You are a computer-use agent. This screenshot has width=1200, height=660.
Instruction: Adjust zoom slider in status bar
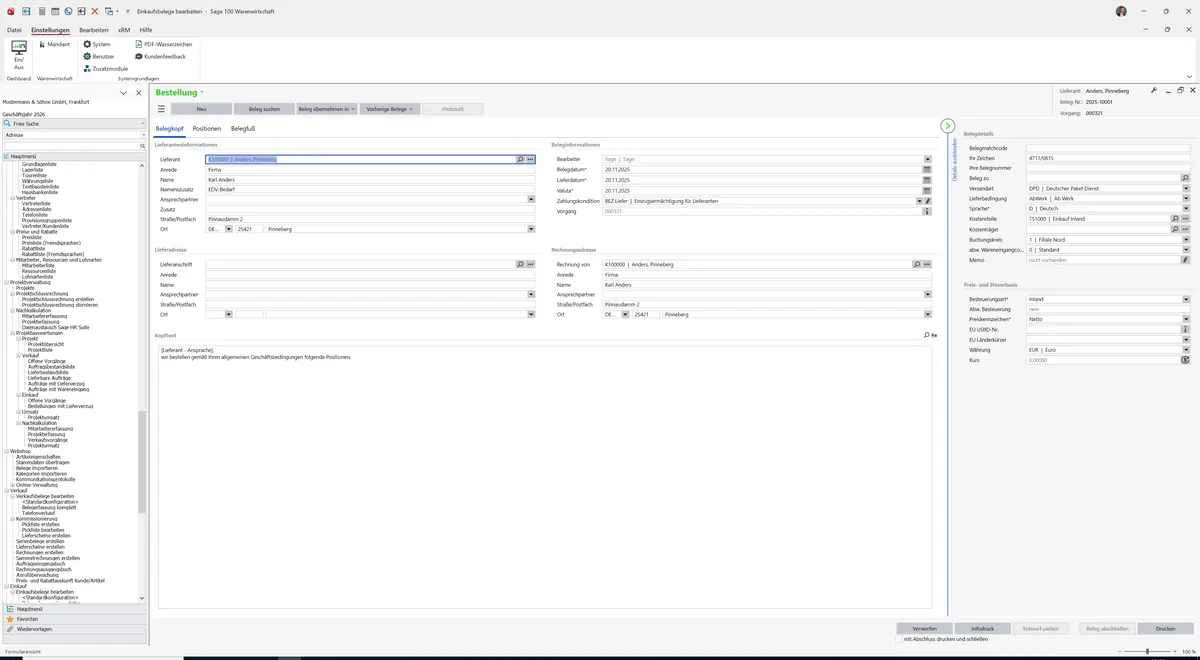[x=1147, y=652]
